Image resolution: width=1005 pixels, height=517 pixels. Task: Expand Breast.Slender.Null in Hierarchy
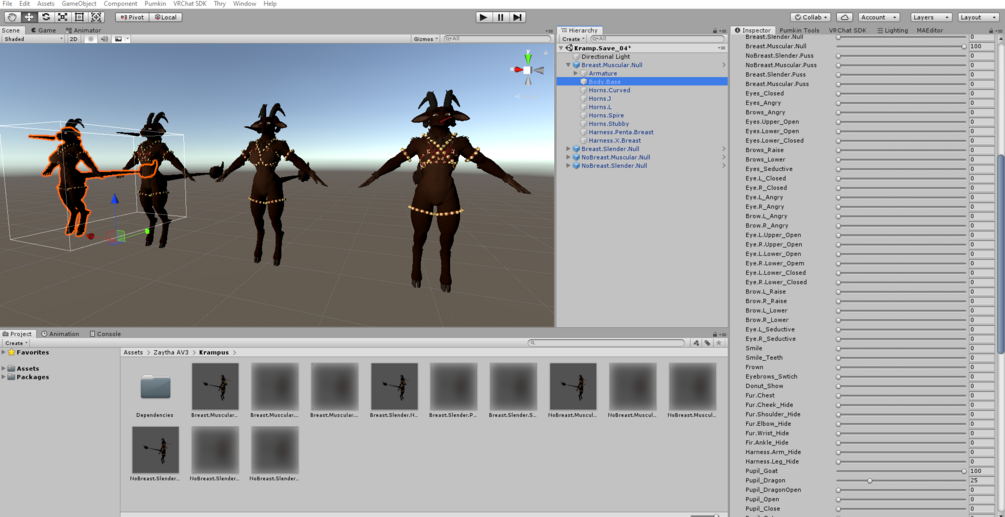coord(569,149)
